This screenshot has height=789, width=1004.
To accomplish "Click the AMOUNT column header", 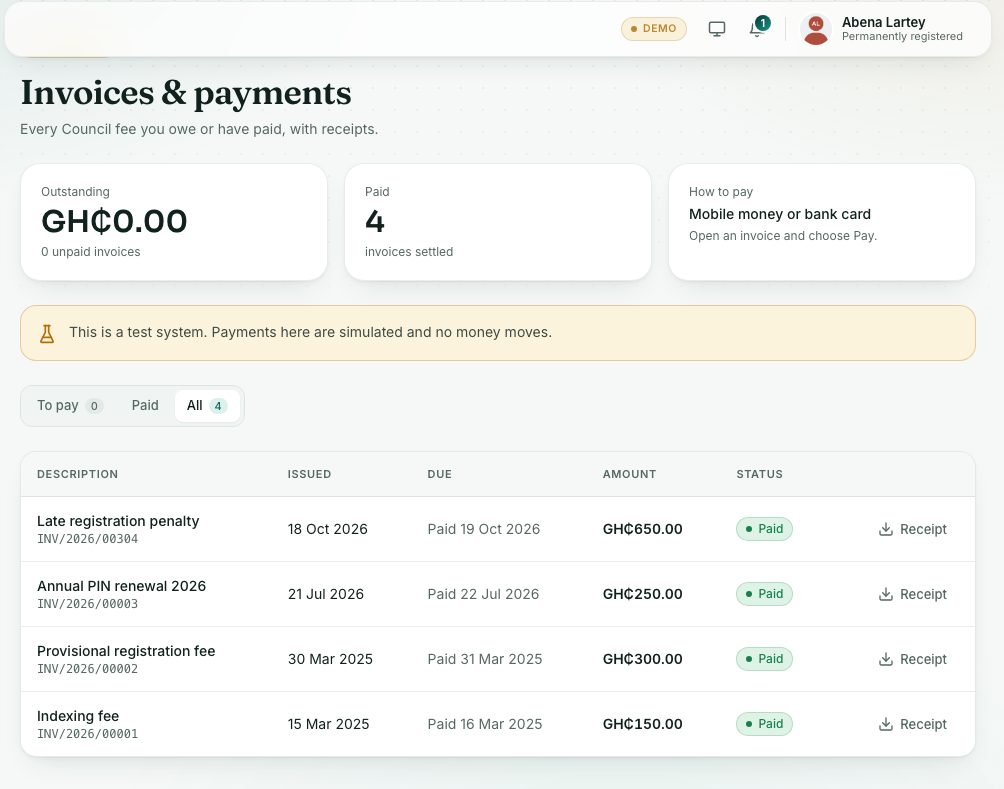I will pyautogui.click(x=629, y=474).
